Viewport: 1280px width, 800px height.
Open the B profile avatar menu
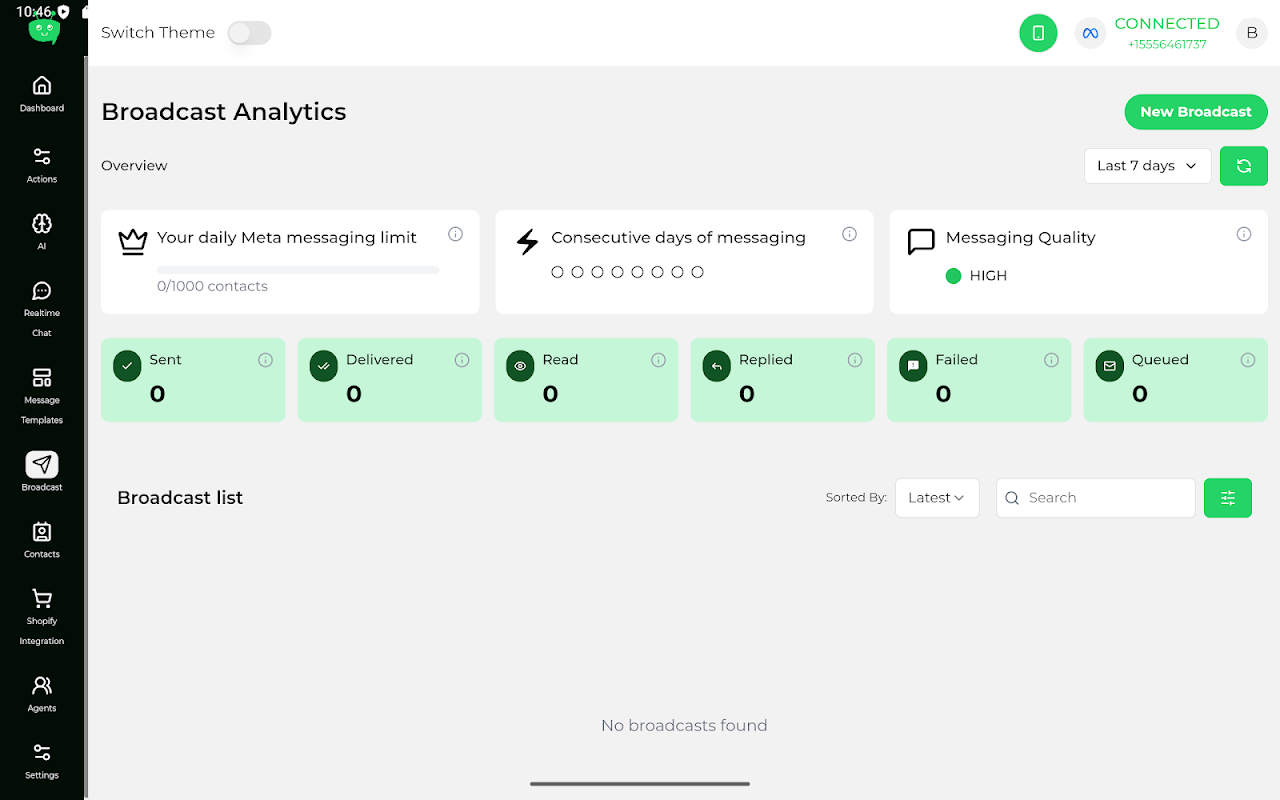(x=1252, y=33)
